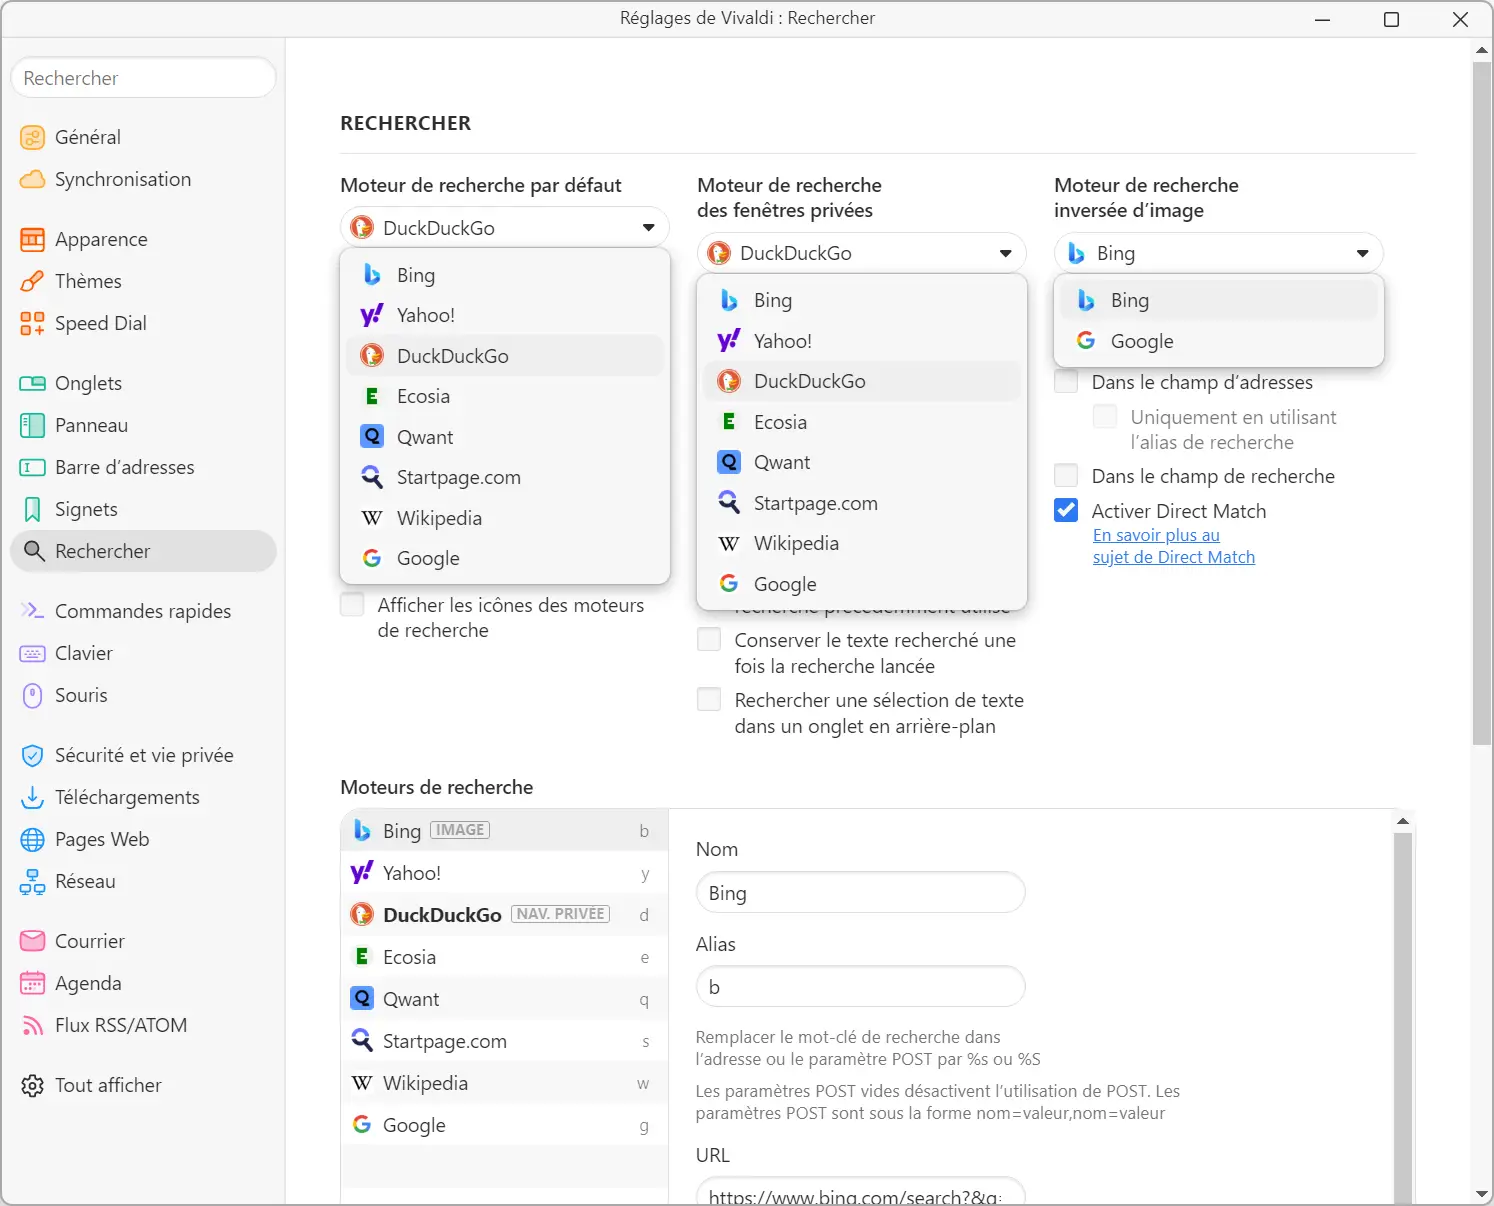Click the Thèmes brush icon

[33, 281]
